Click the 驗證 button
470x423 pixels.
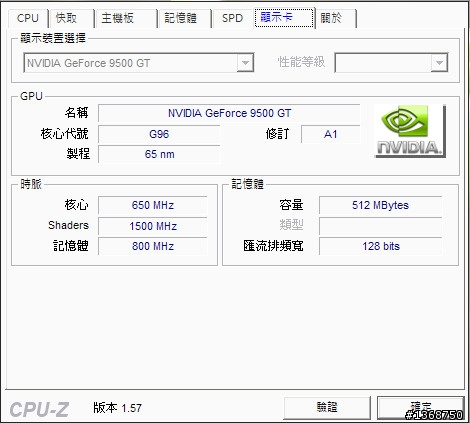[x=327, y=407]
